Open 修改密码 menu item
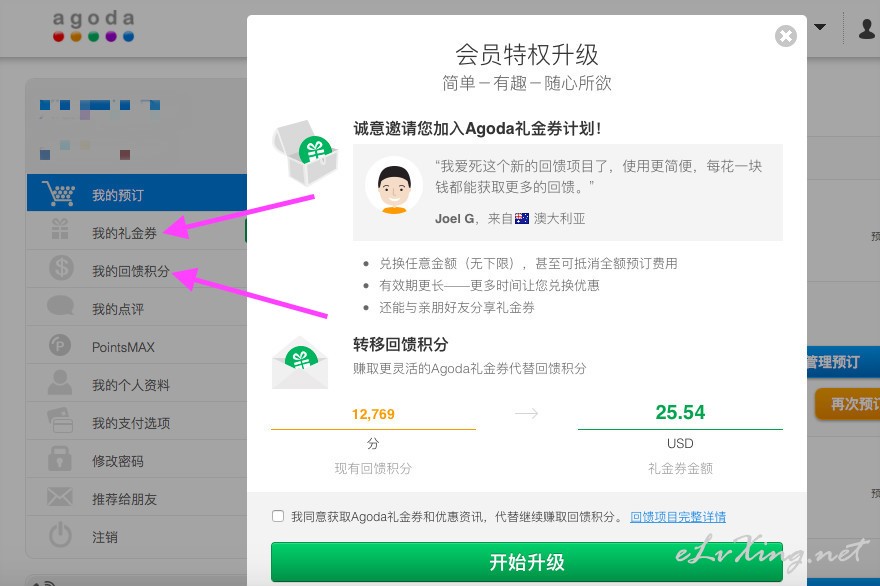 (x=136, y=460)
